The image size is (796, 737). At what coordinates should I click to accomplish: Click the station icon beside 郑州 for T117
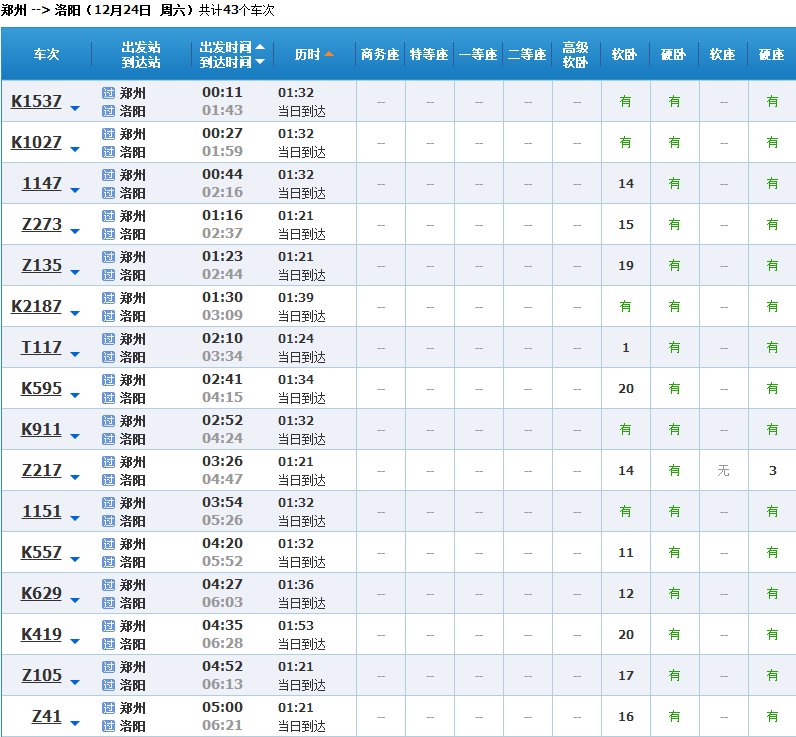point(109,339)
